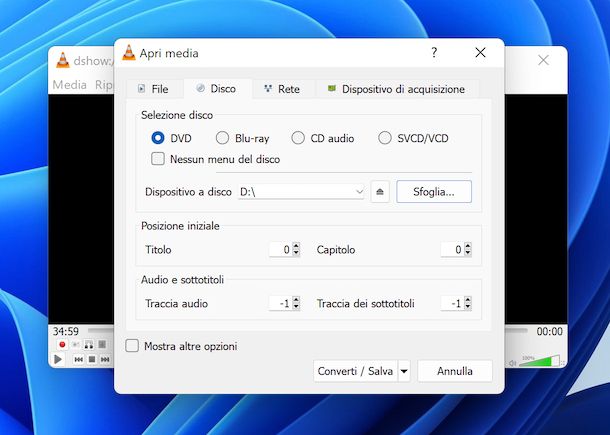Tick the Mostra altre opzioni checkbox
The image size is (610, 435).
coord(132,346)
